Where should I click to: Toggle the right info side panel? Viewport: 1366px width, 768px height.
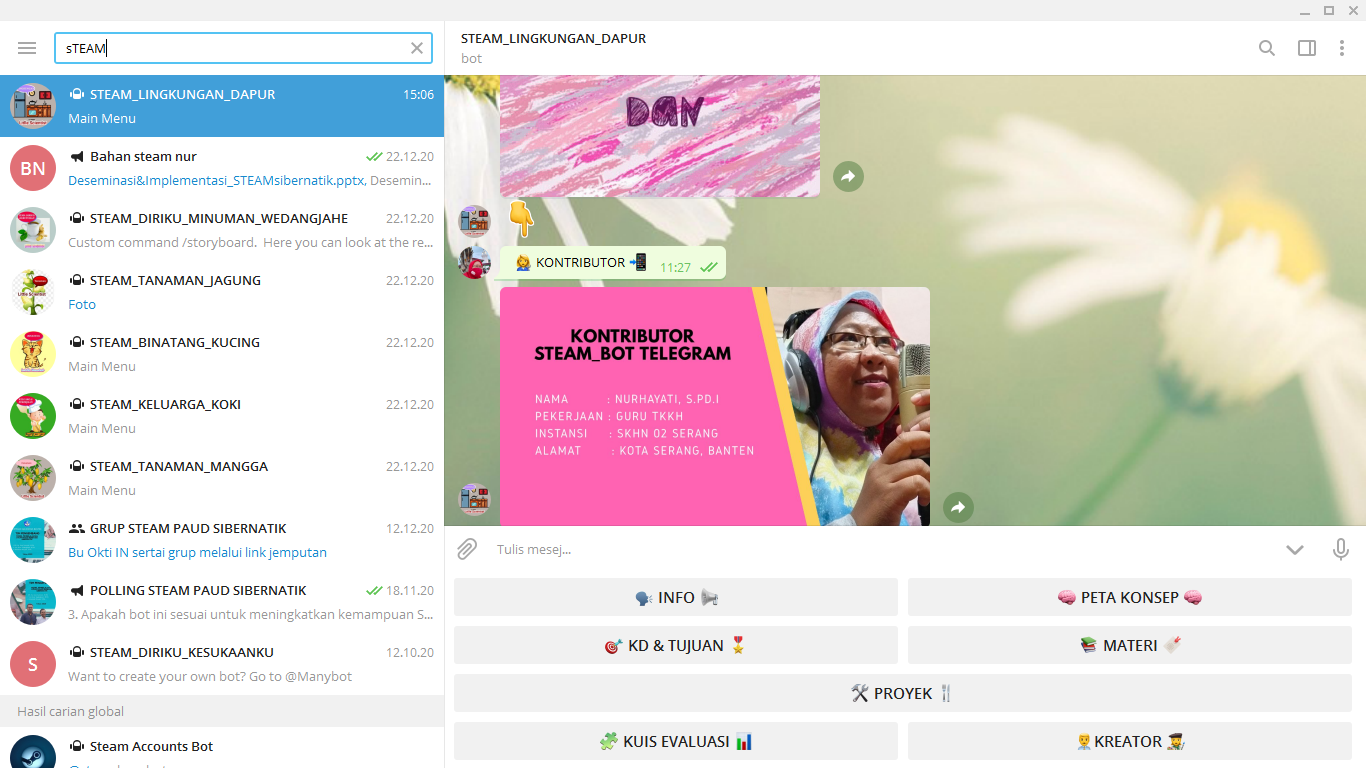point(1307,48)
